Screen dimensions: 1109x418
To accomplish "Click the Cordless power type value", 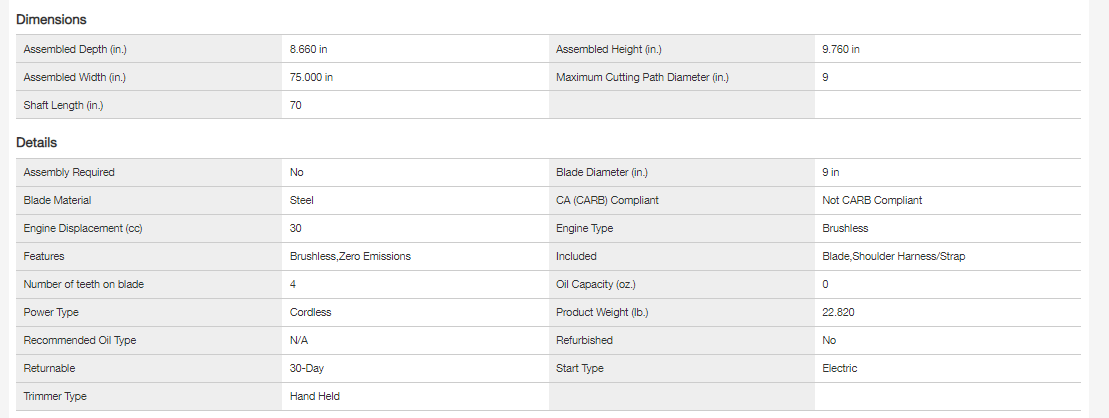I will (x=310, y=312).
